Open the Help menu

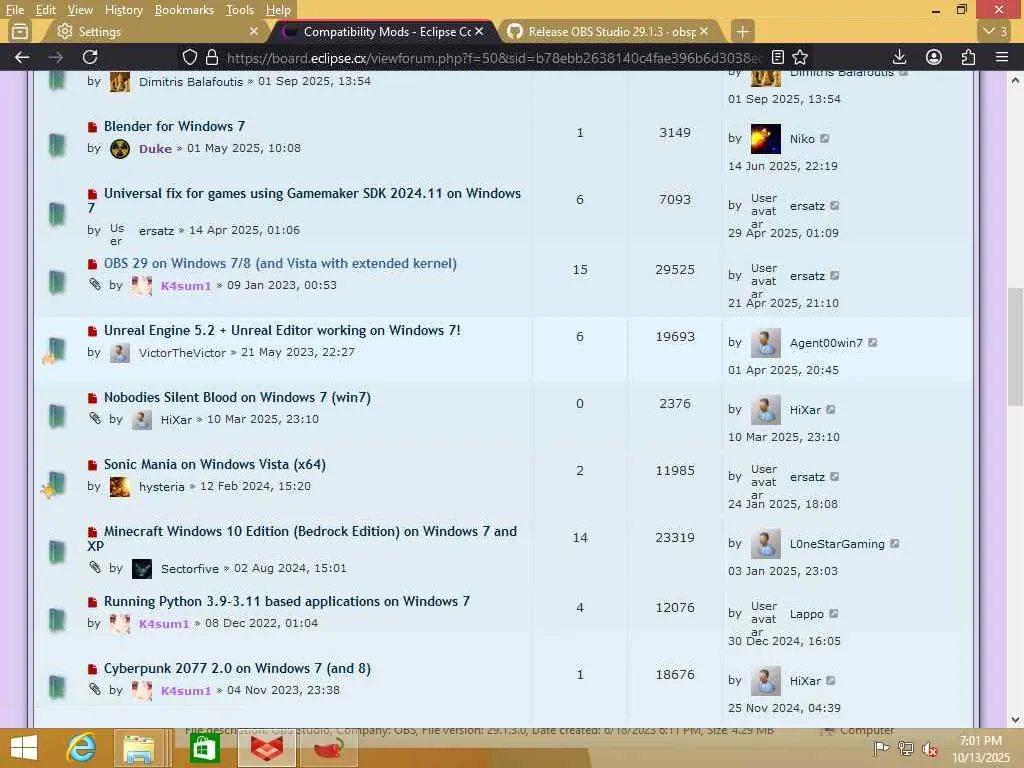tap(278, 10)
